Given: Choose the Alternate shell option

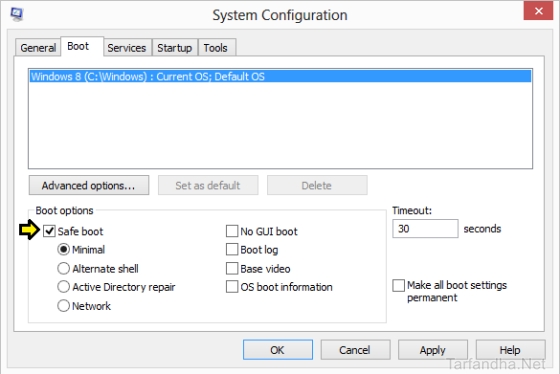Looking at the screenshot, I should pos(63,268).
